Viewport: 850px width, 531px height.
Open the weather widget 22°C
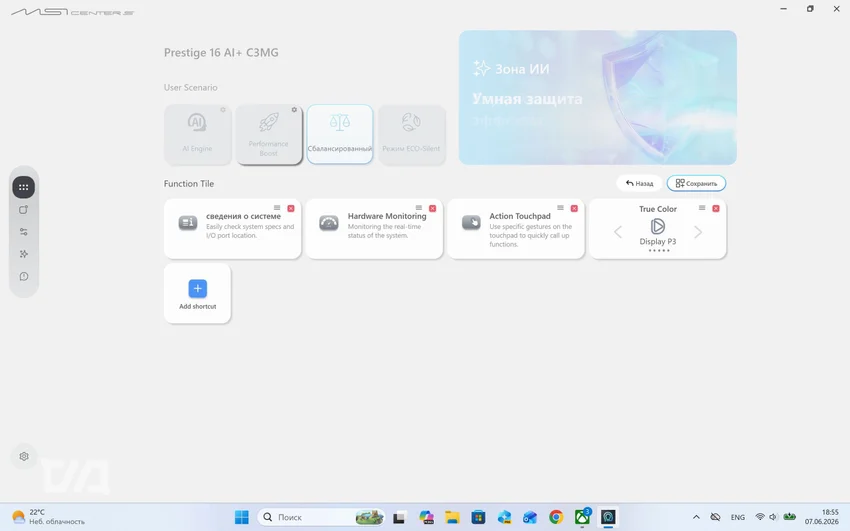click(49, 517)
